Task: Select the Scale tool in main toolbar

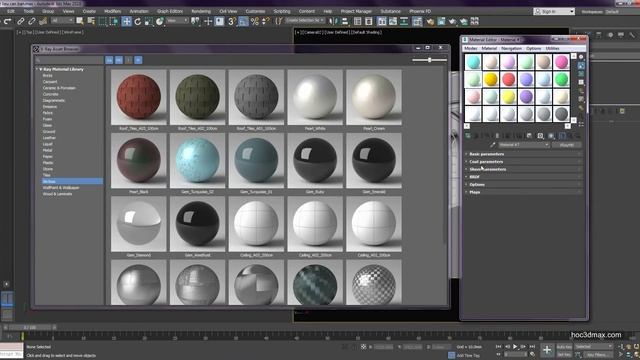Action: [149, 21]
